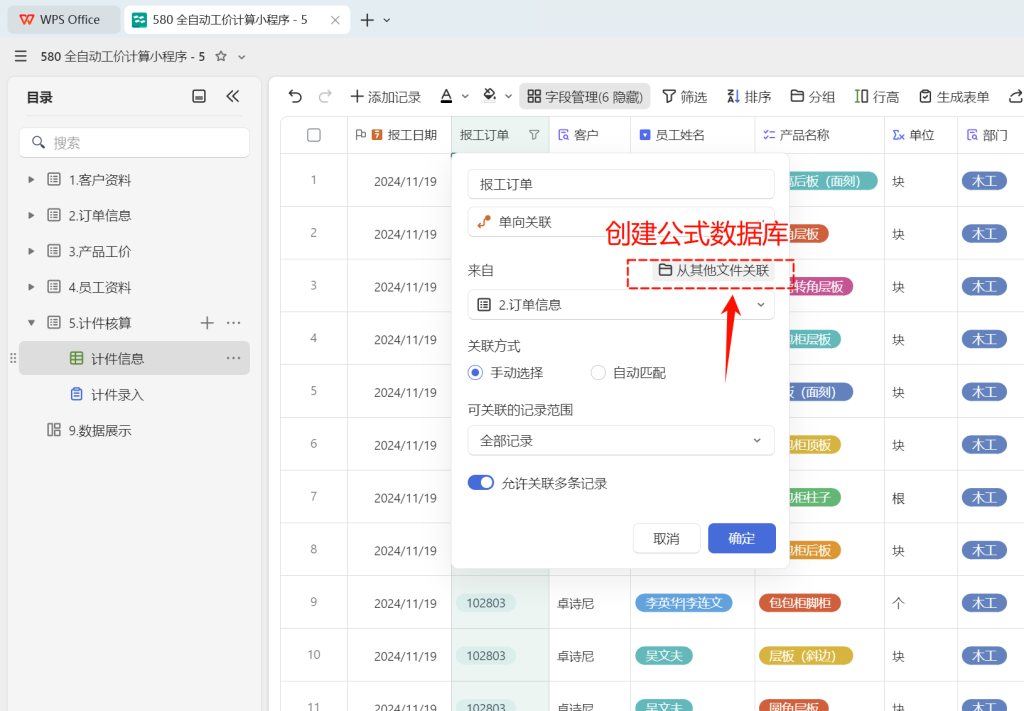This screenshot has width=1024, height=711.
Task: Confirm with the 确定 button
Action: pyautogui.click(x=742, y=539)
